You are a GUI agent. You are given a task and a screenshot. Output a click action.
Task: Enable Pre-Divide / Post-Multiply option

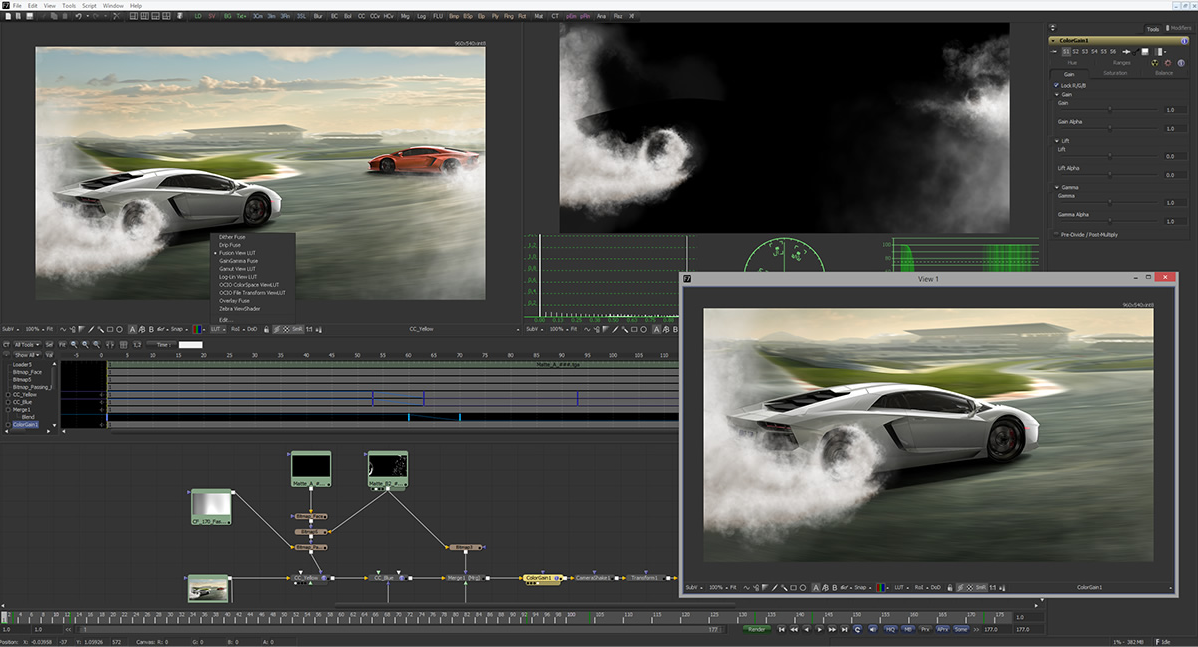[x=1056, y=233]
